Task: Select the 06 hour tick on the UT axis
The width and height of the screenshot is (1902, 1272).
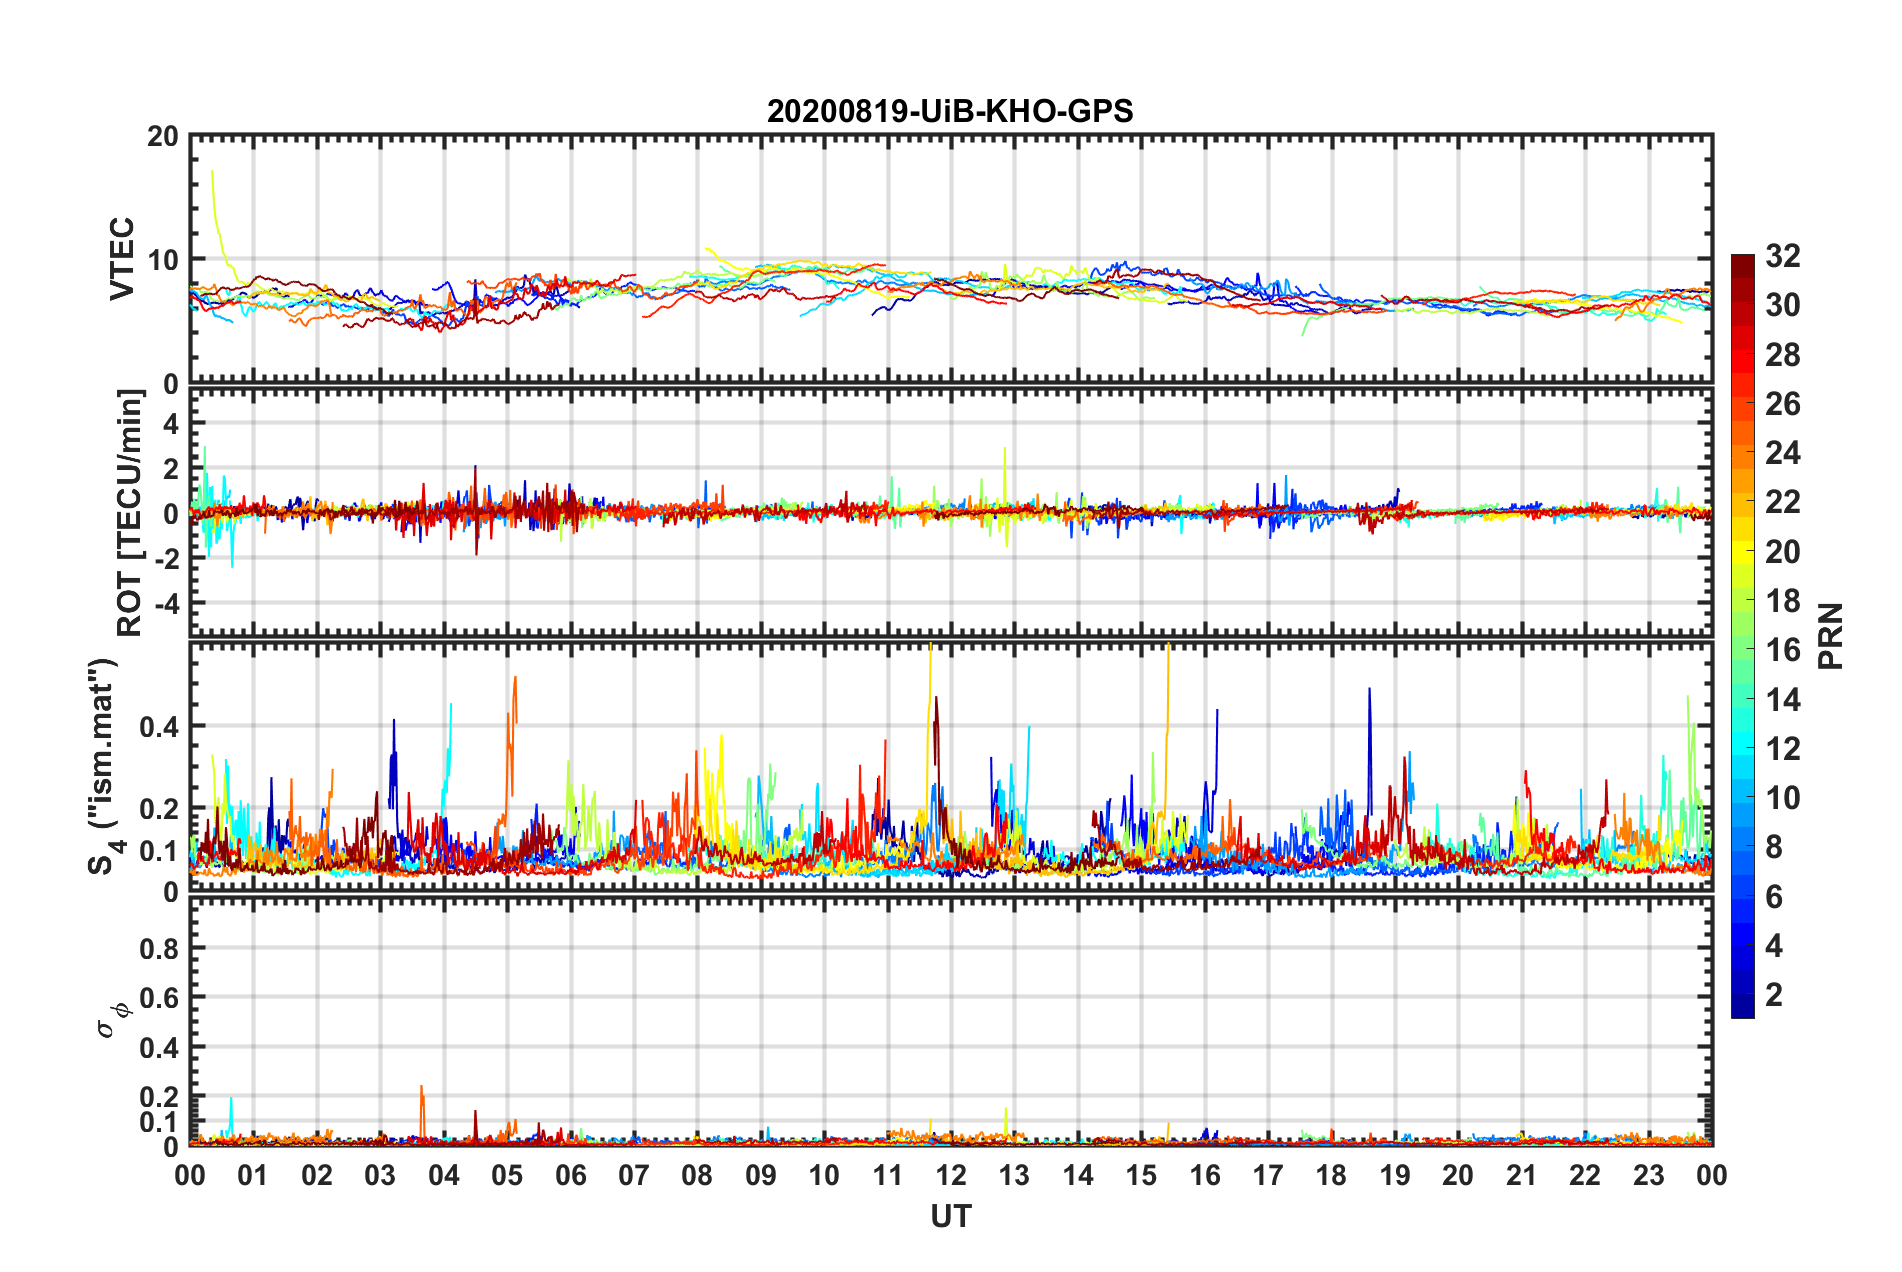Action: 570,1175
